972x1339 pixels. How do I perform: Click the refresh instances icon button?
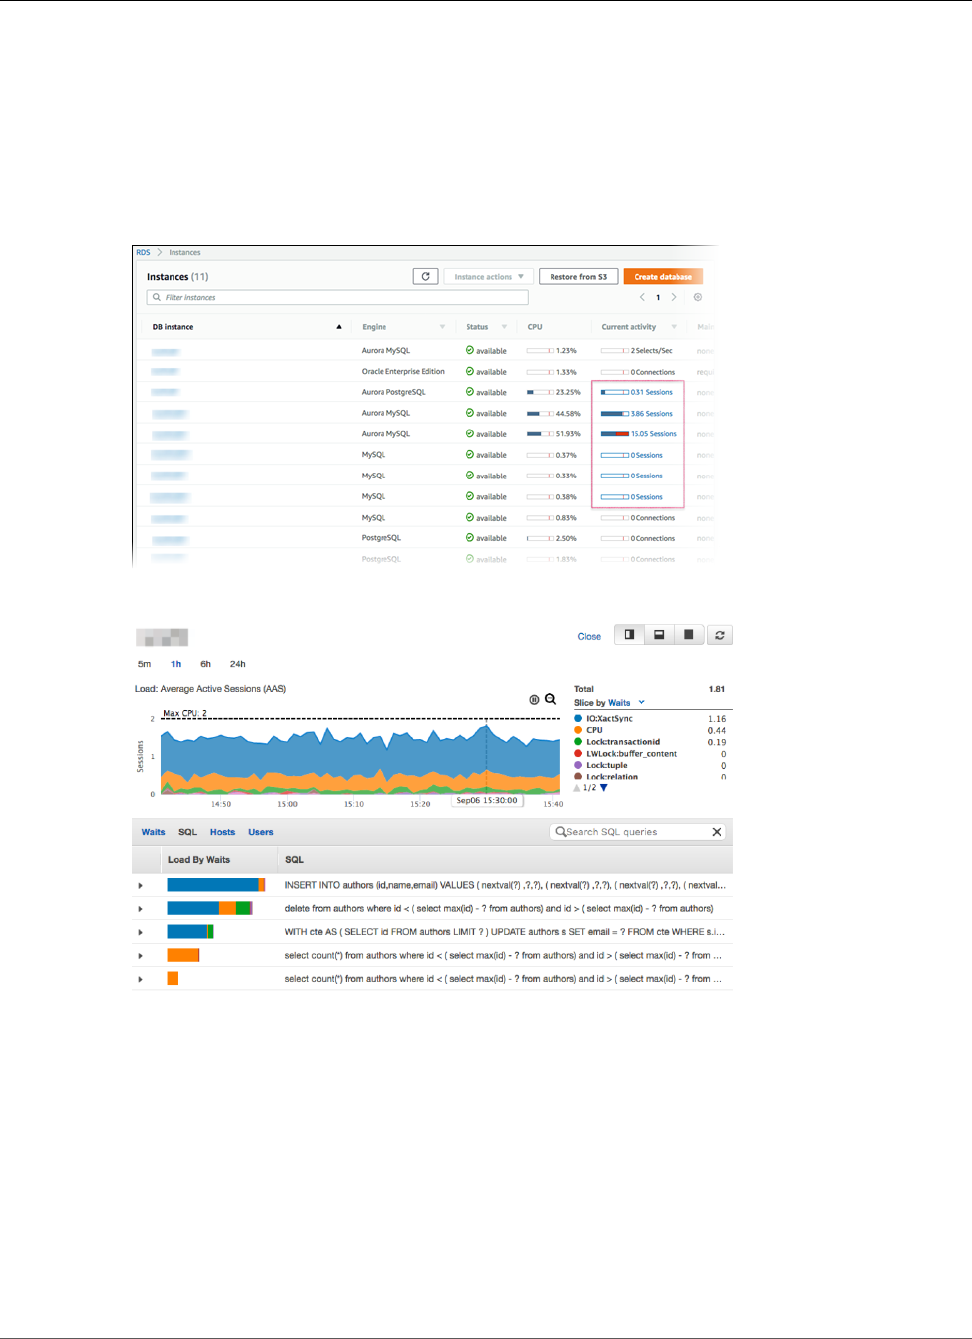426,277
